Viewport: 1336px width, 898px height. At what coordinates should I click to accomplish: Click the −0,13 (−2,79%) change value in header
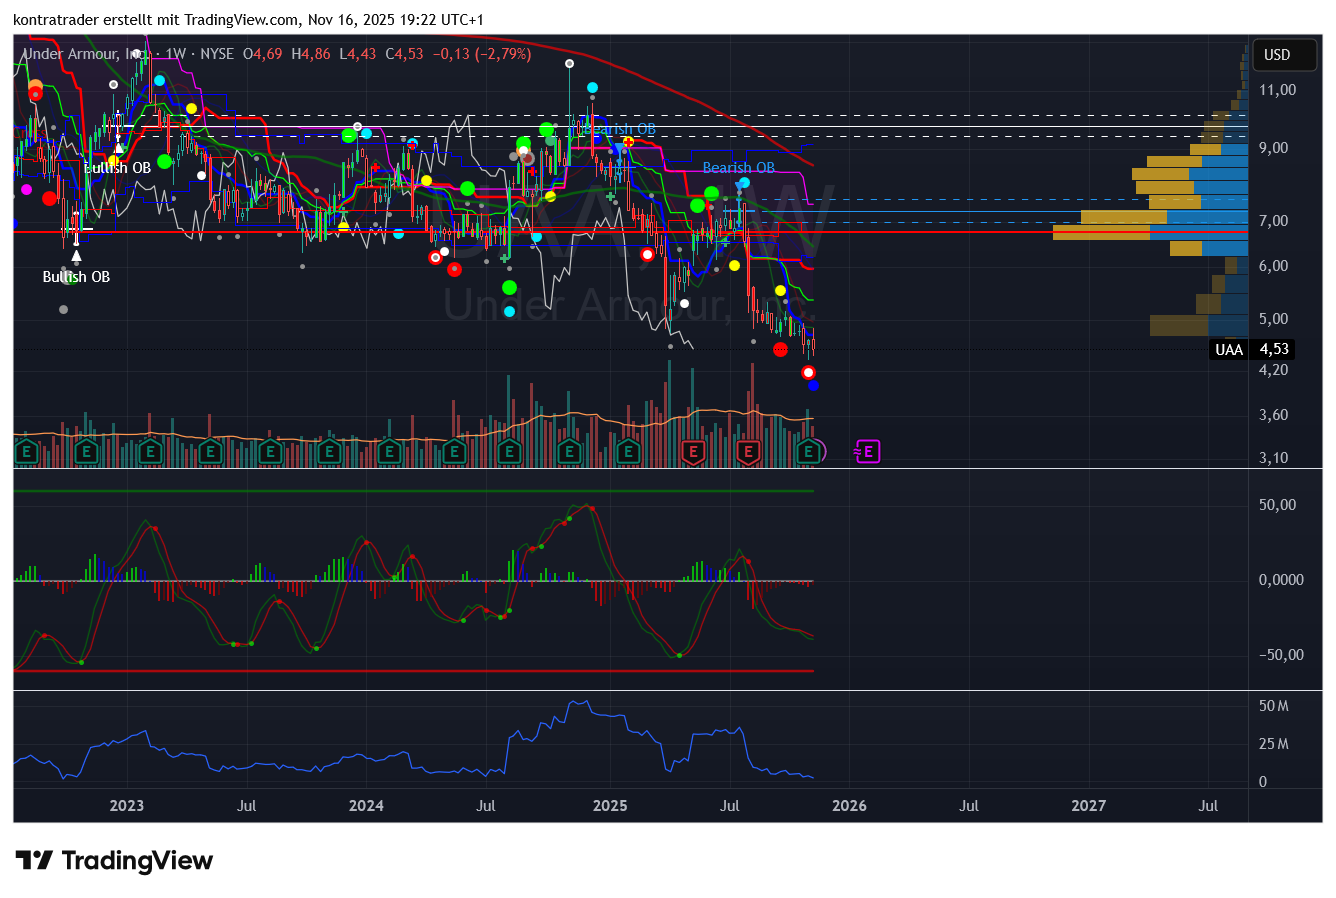[x=482, y=54]
